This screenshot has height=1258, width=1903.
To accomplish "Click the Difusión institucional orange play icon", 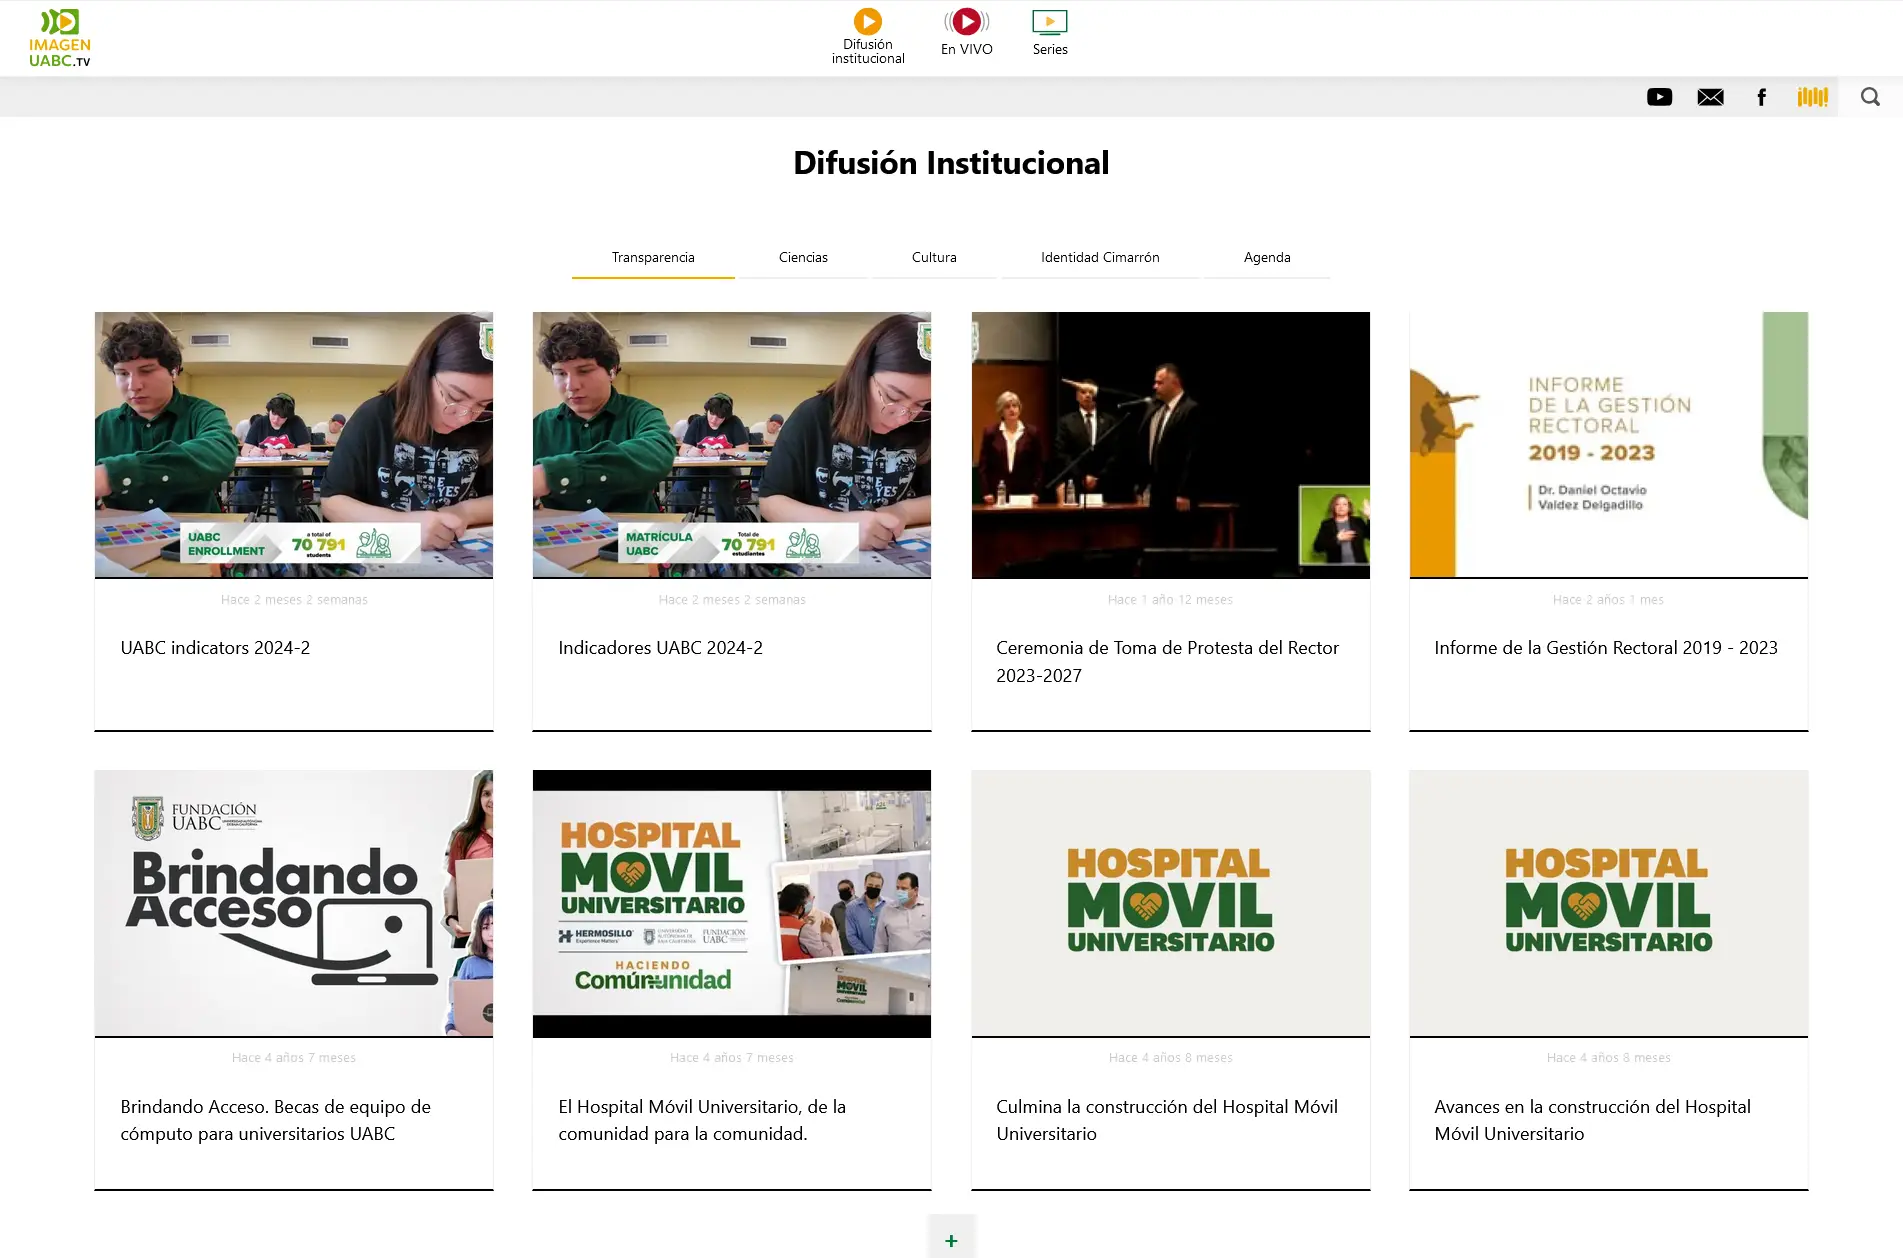I will pyautogui.click(x=868, y=21).
